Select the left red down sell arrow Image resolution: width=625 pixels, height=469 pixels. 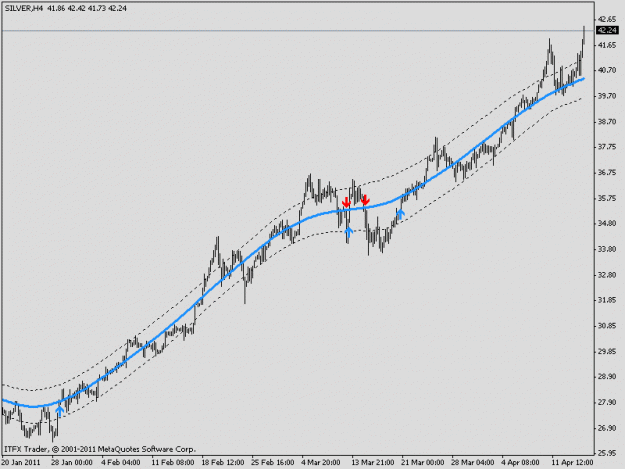pos(346,201)
